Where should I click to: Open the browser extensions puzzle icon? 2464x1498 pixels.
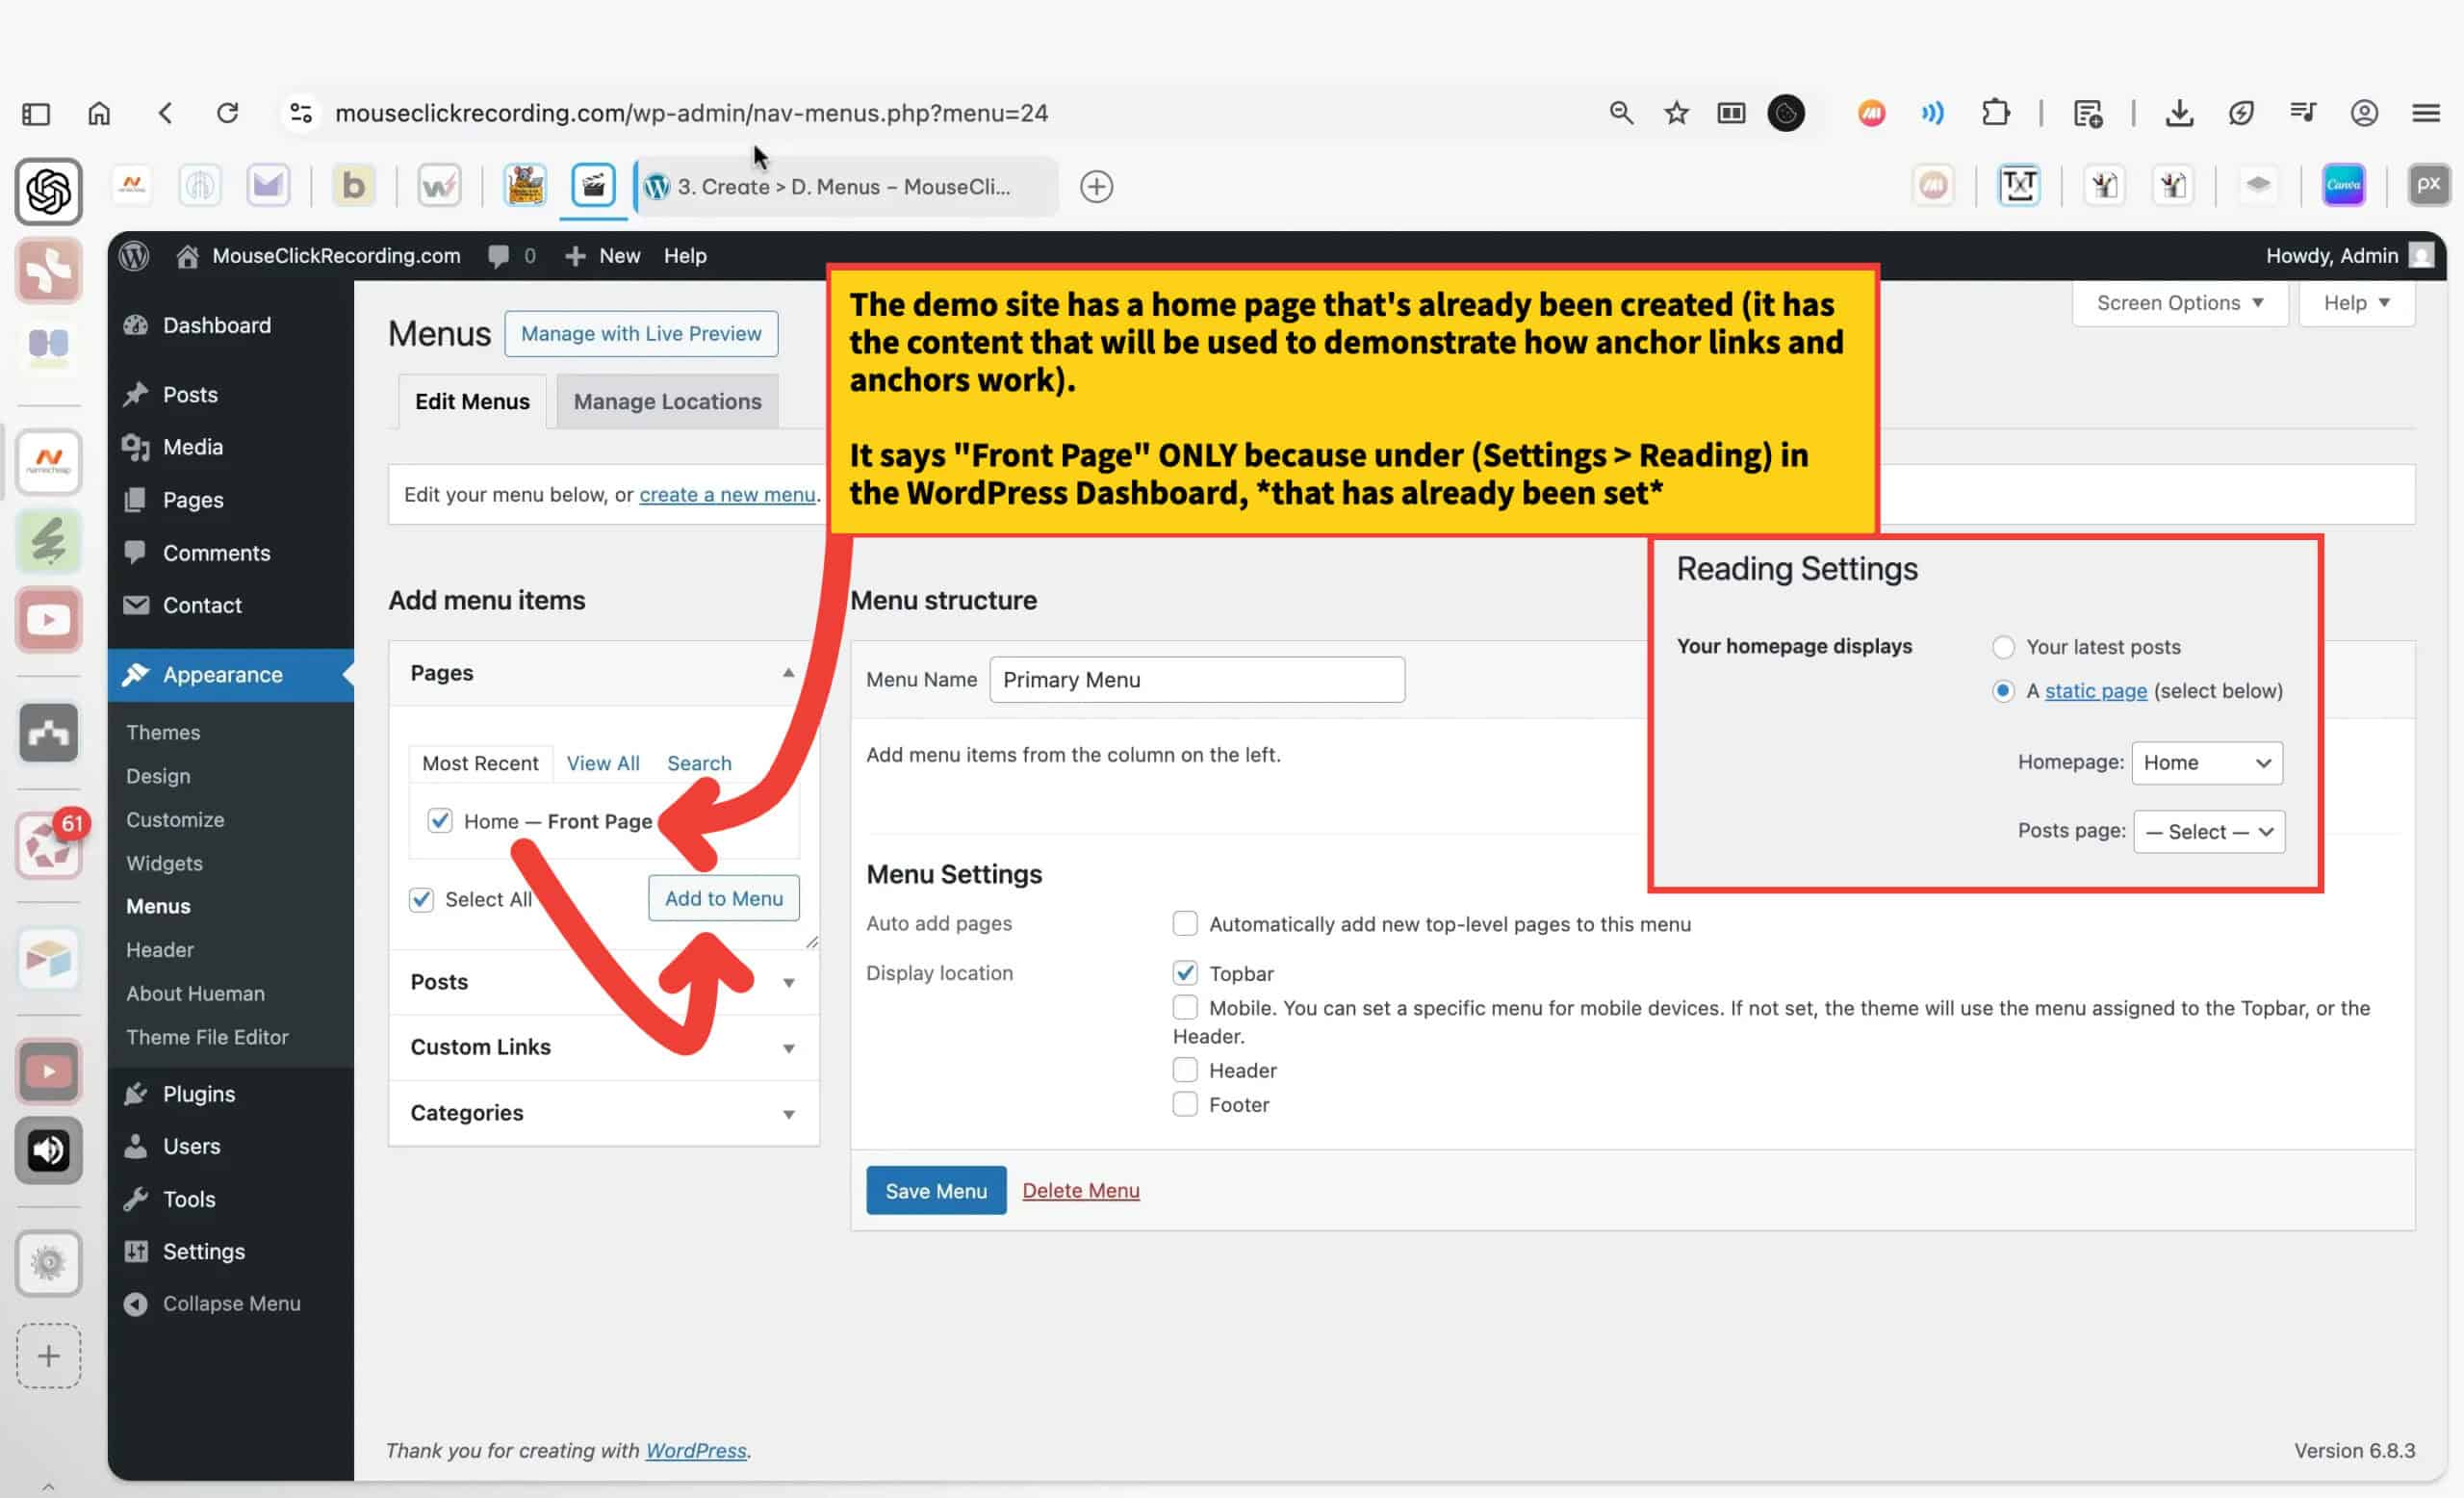(1995, 113)
